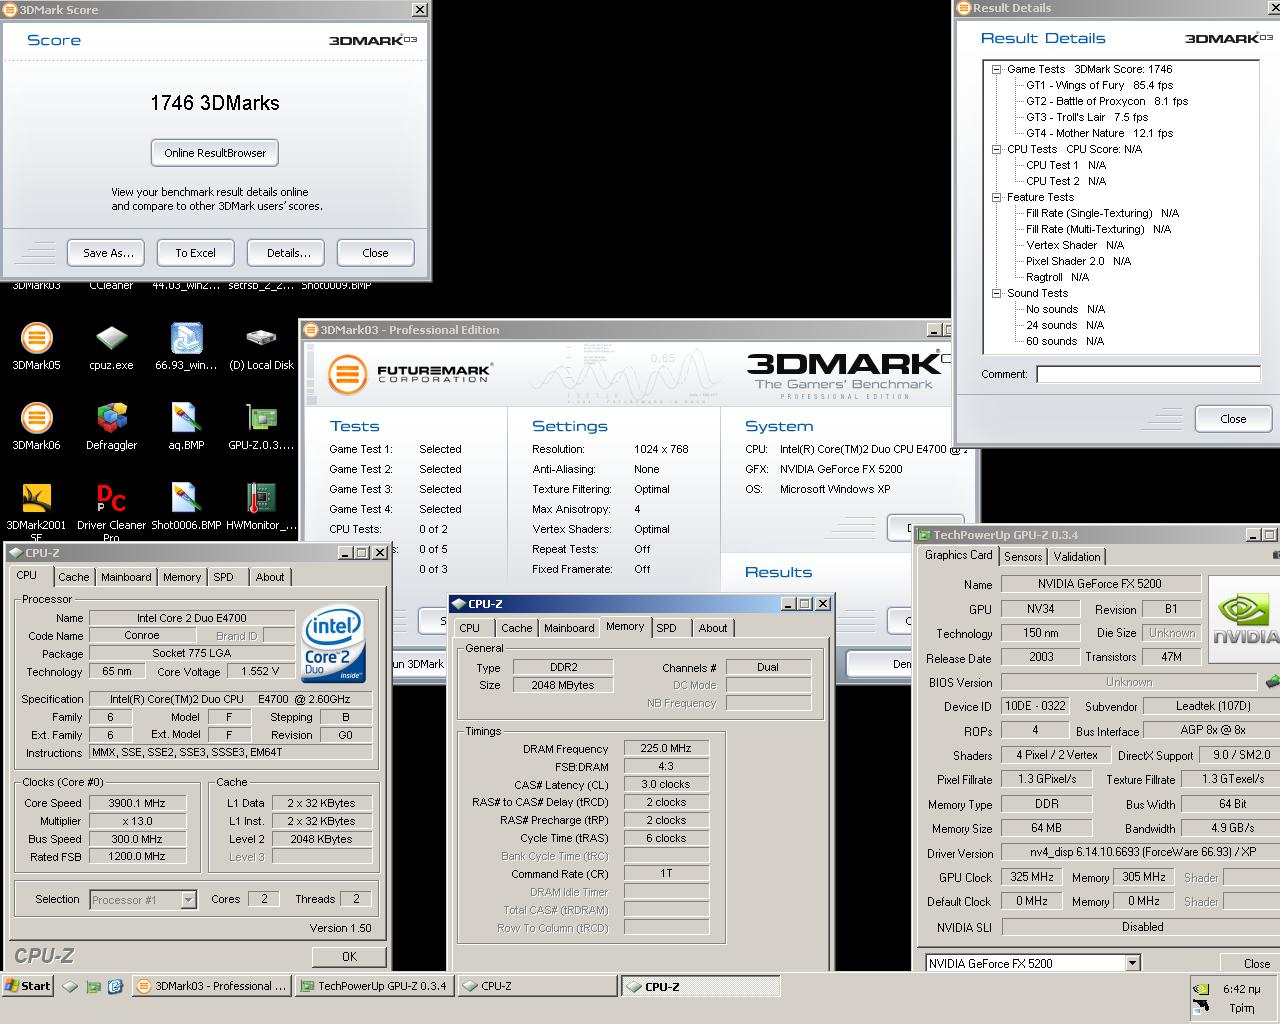1280x1024 pixels.
Task: Click the GPU Clock value 325 MHz
Action: coord(1032,877)
